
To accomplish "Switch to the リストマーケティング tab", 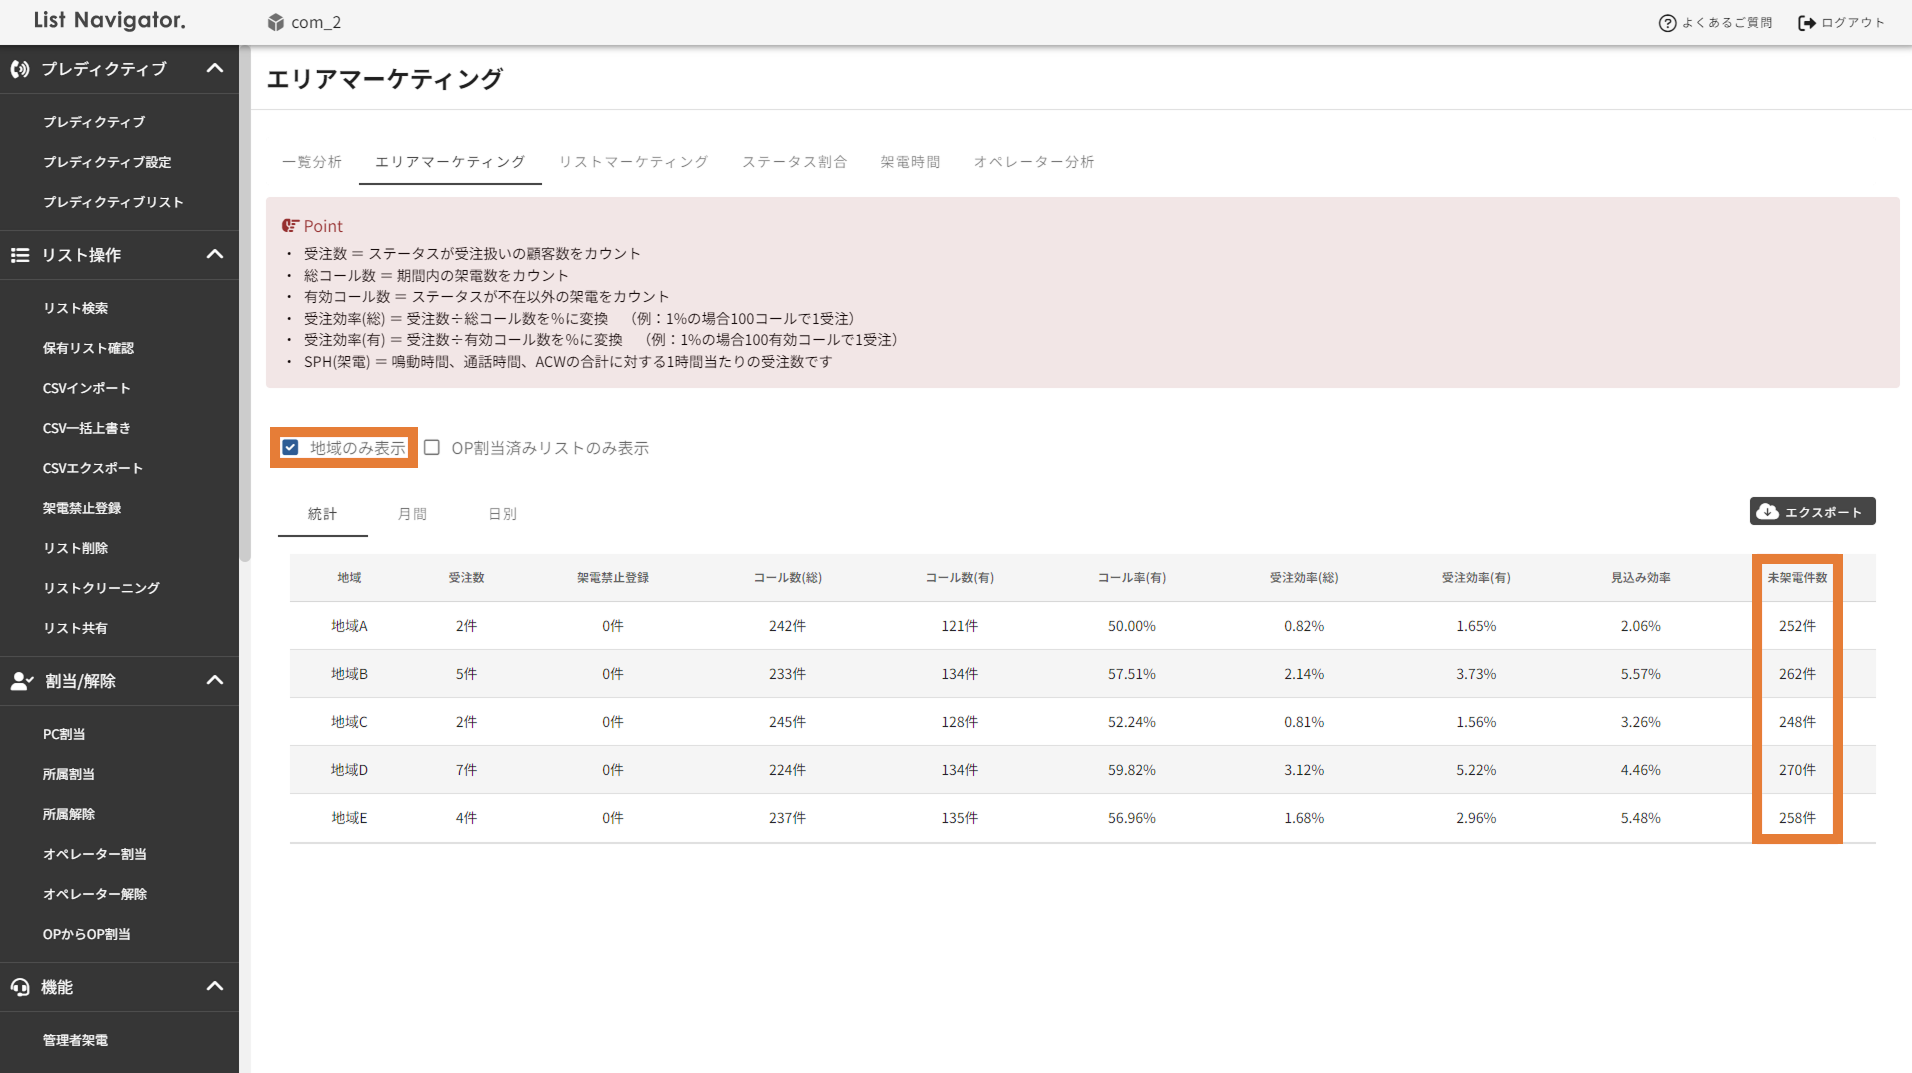I will pyautogui.click(x=633, y=162).
